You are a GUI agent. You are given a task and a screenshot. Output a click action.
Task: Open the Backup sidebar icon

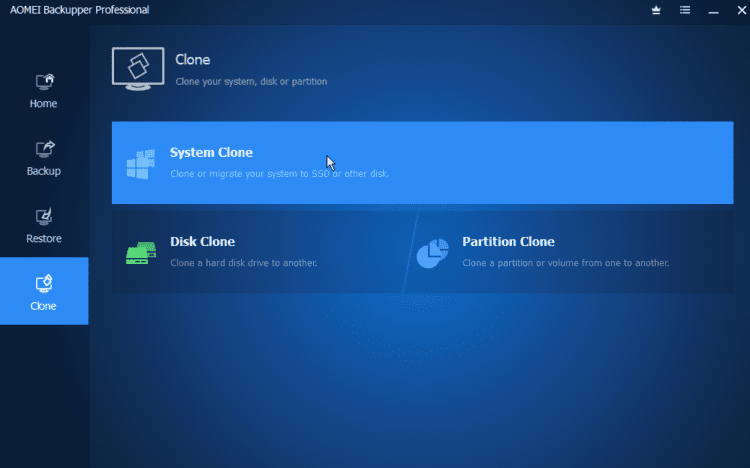[44, 149]
